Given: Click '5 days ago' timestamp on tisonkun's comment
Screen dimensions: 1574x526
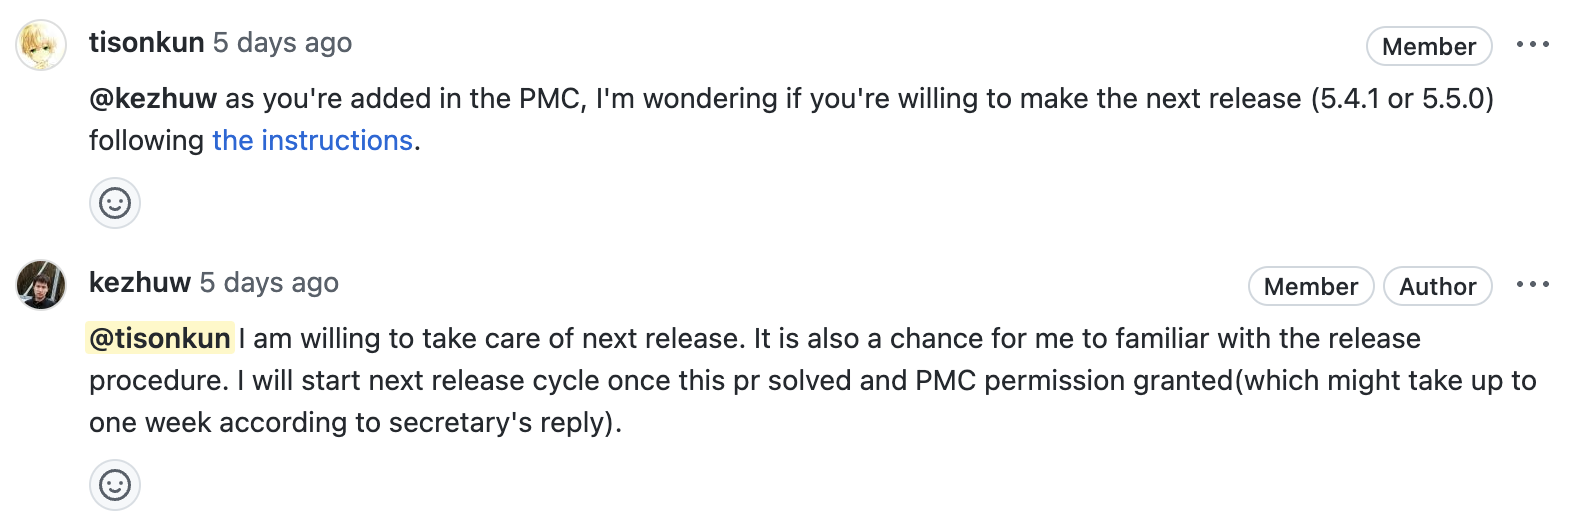Looking at the screenshot, I should 282,43.
